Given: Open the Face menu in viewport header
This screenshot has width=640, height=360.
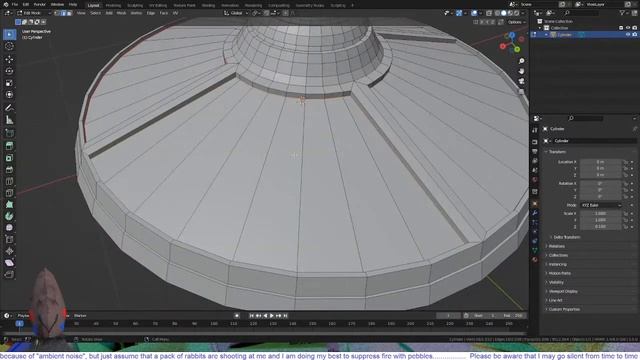Looking at the screenshot, I should [x=164, y=13].
